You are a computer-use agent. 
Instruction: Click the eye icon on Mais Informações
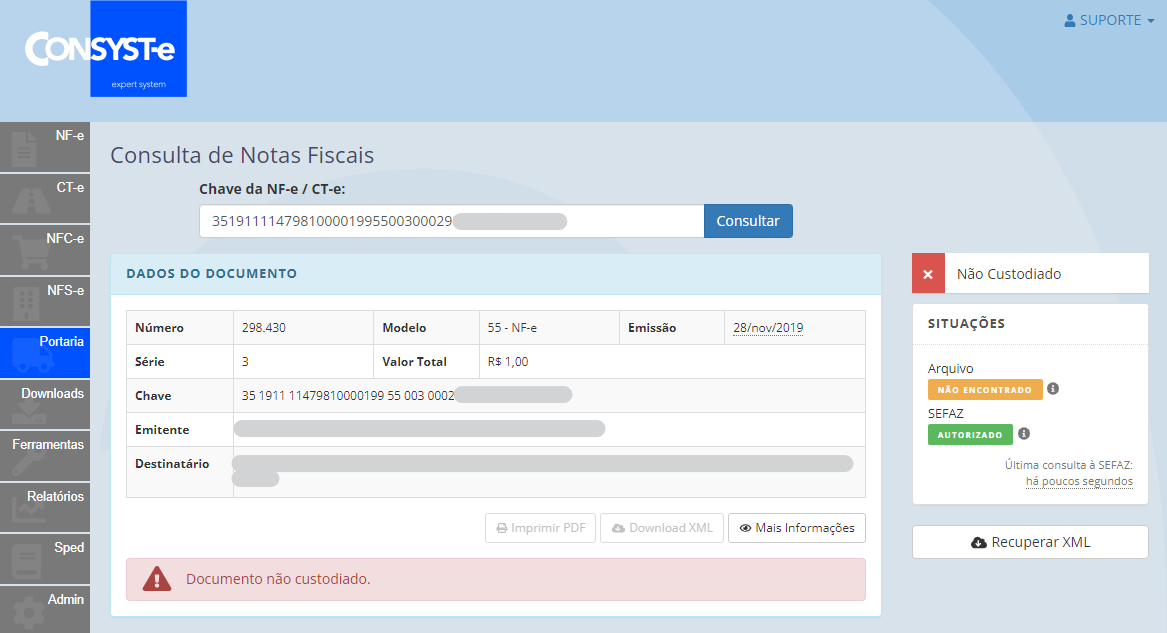pos(745,528)
